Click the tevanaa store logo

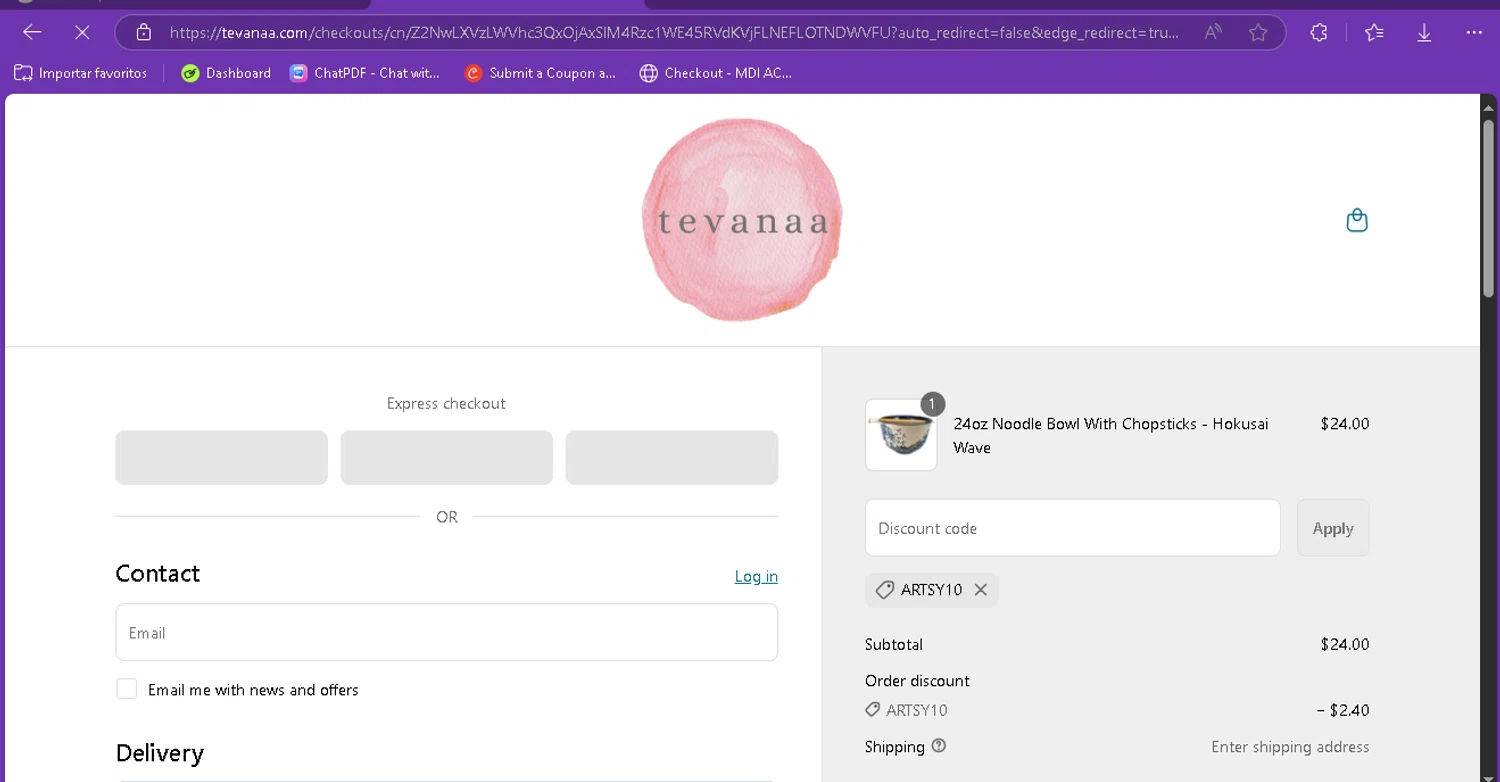[x=742, y=220]
